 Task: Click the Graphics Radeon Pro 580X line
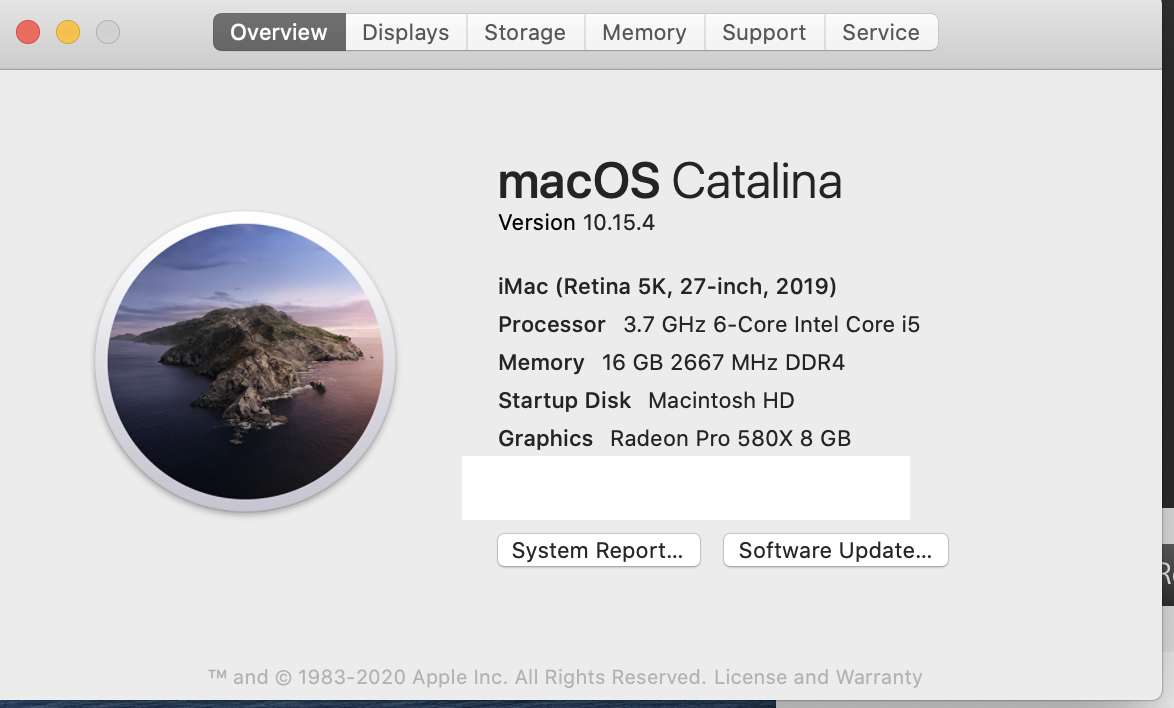674,438
